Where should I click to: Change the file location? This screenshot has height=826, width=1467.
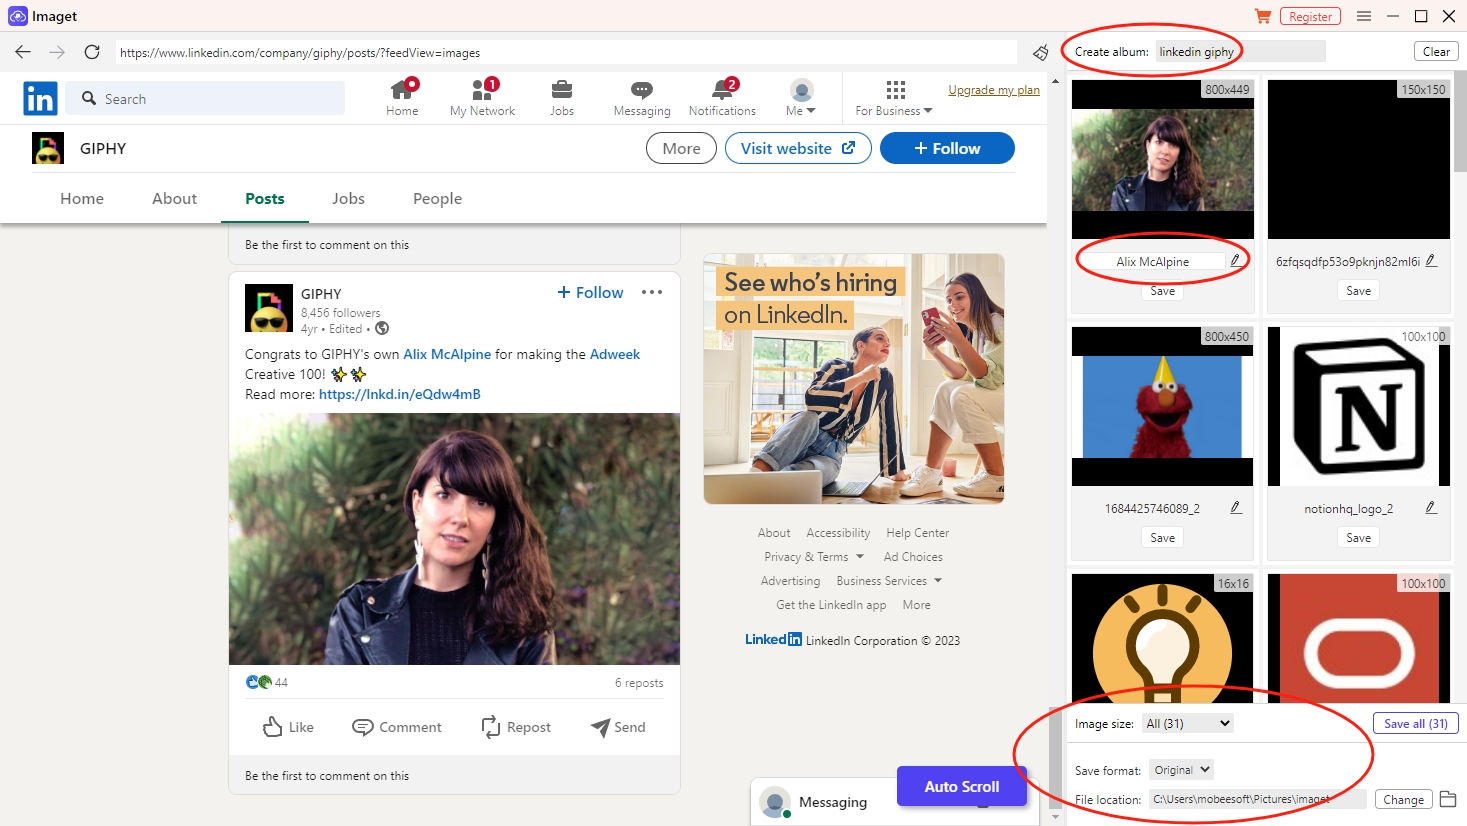click(x=1403, y=799)
